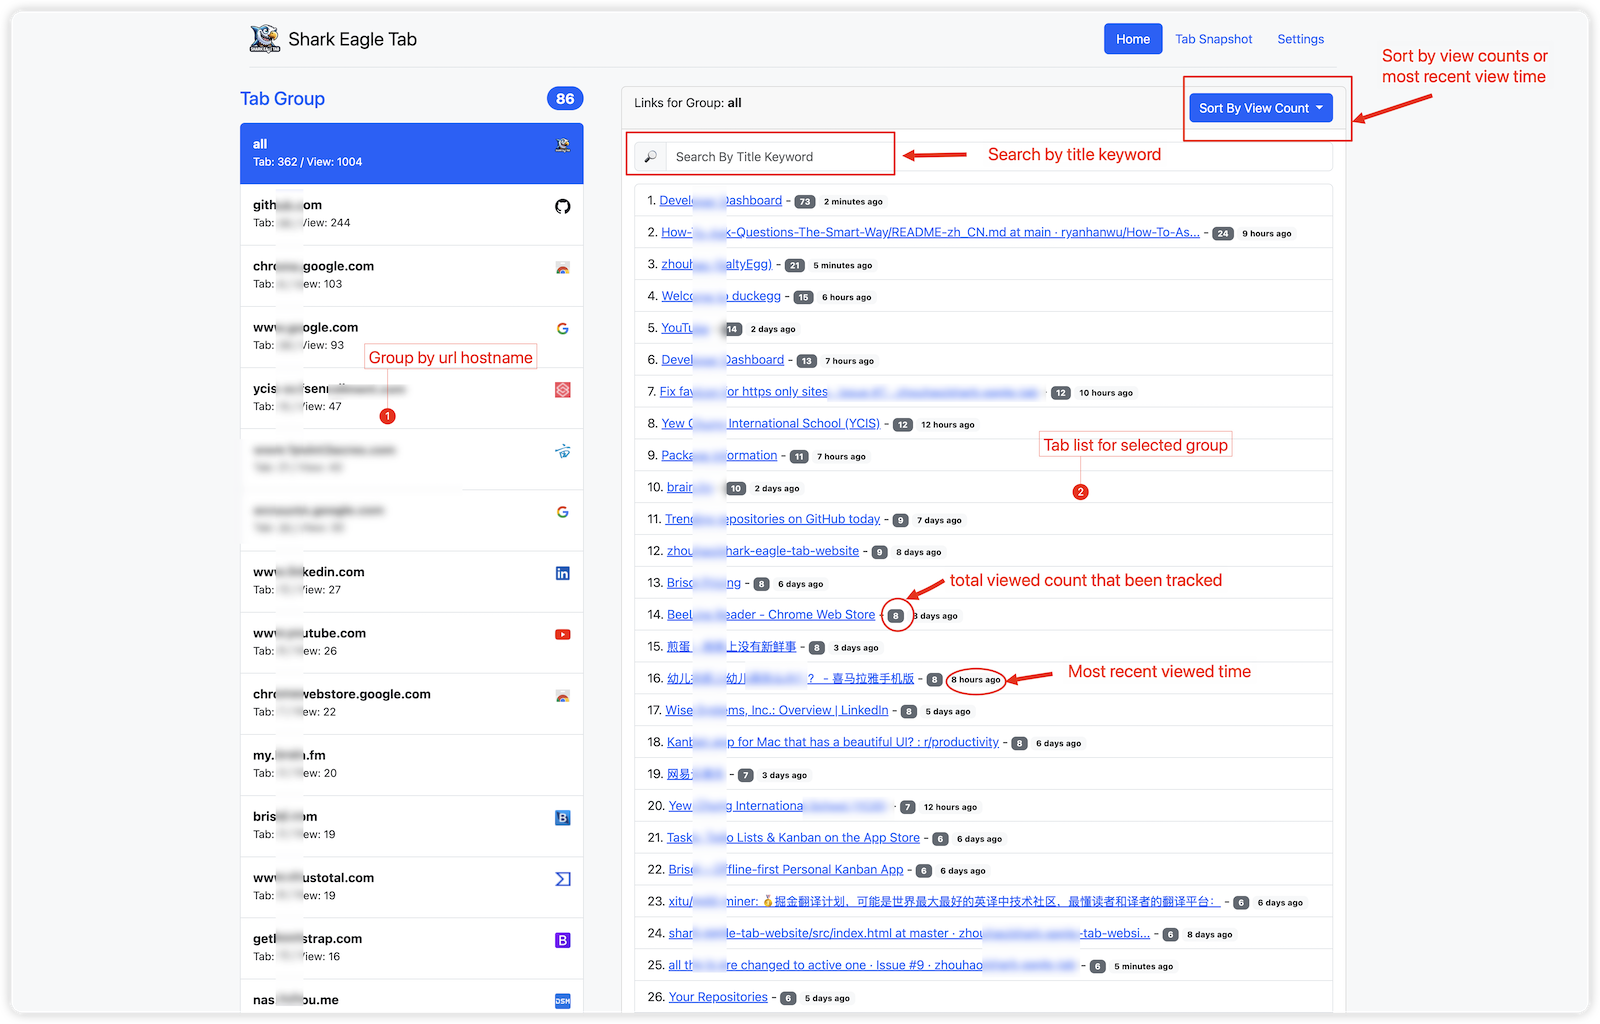Click the YouTube red play icon
The width and height of the screenshot is (1600, 1024).
563,634
